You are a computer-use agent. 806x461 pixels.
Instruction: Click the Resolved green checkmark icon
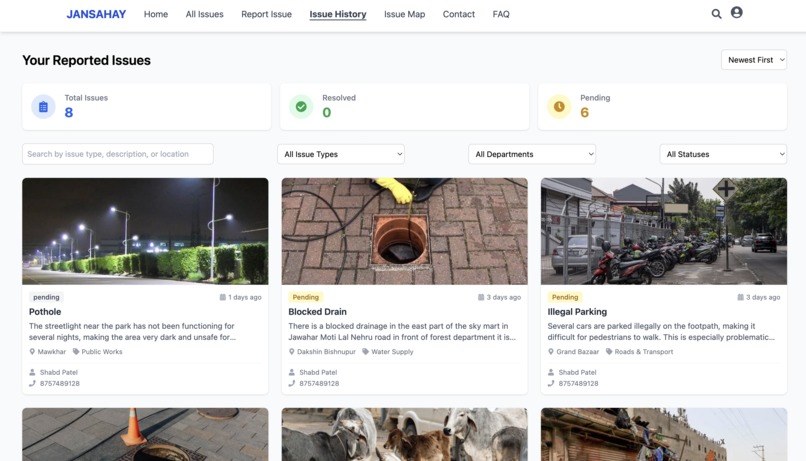point(301,107)
